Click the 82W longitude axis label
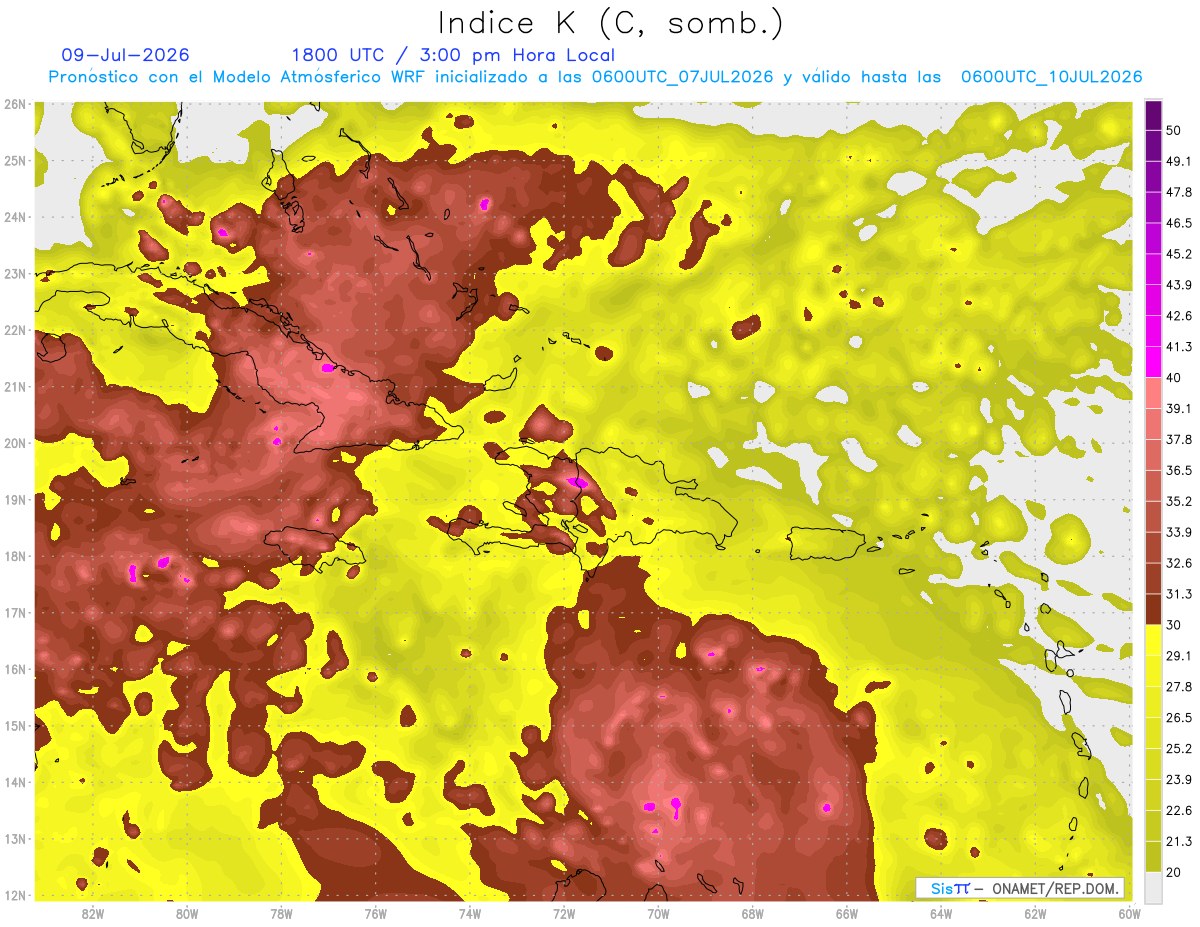The height and width of the screenshot is (927, 1200). pyautogui.click(x=93, y=914)
